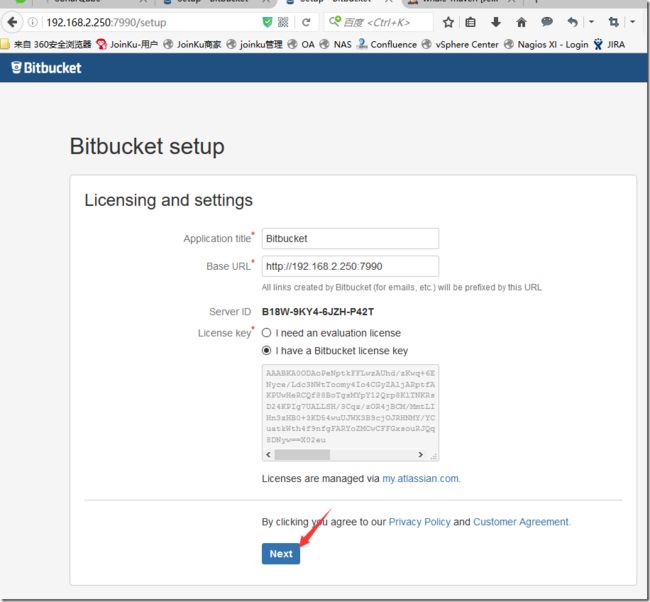The image size is (650, 602).
Task: Click license box scroll left arrow
Action: (269, 455)
